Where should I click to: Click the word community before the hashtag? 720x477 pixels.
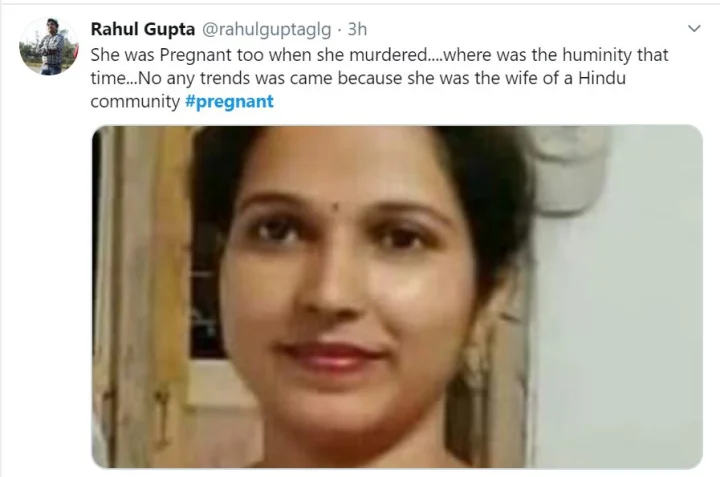click(x=135, y=101)
